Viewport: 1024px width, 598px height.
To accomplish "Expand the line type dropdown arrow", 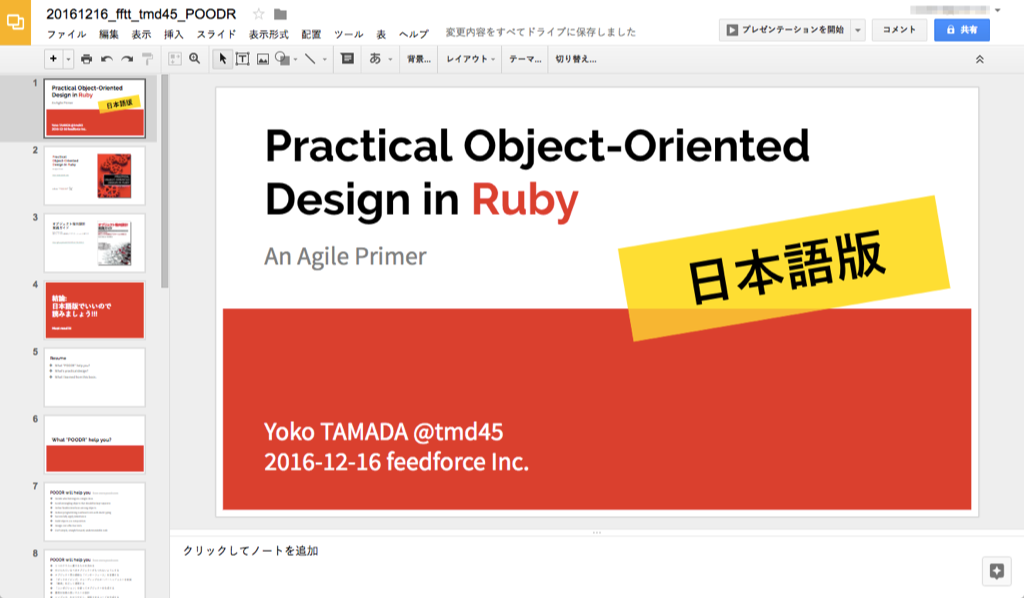I will 325,59.
